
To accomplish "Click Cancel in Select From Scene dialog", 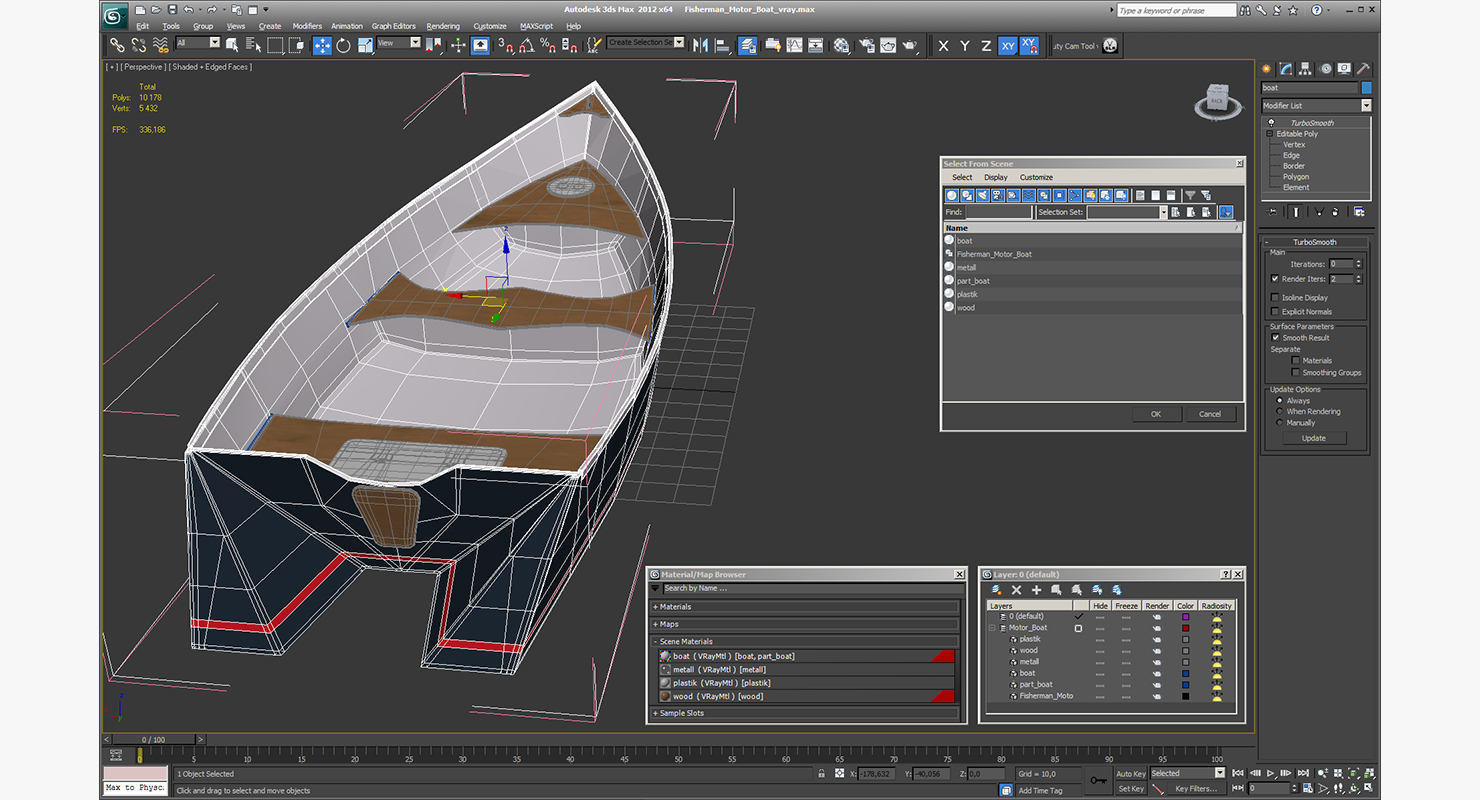I will point(1210,414).
